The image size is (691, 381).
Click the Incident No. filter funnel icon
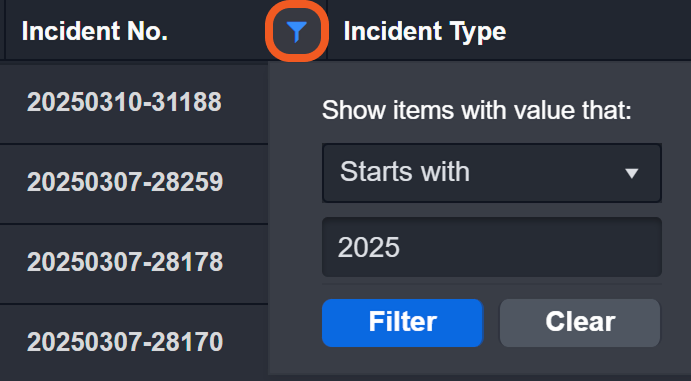pos(297,32)
